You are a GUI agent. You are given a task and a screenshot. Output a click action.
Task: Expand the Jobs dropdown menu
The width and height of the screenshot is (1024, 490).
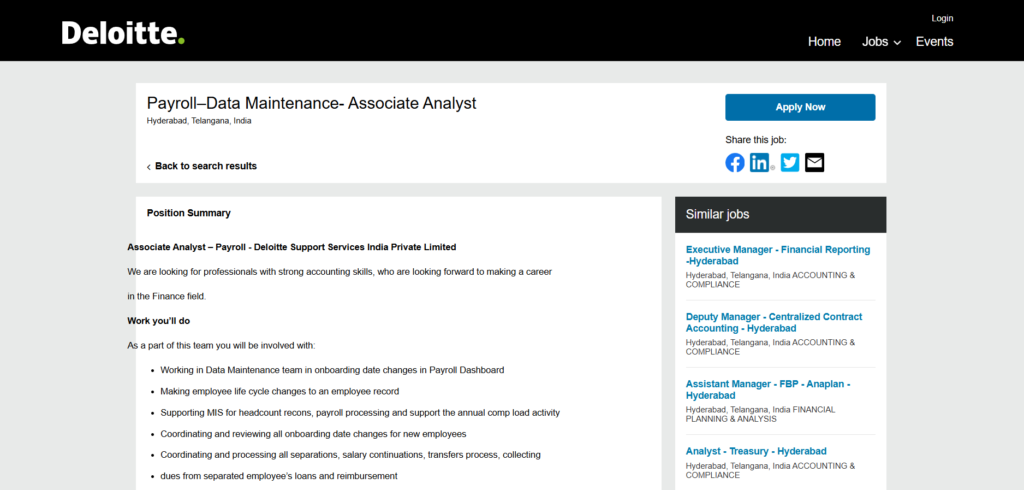[x=881, y=42]
